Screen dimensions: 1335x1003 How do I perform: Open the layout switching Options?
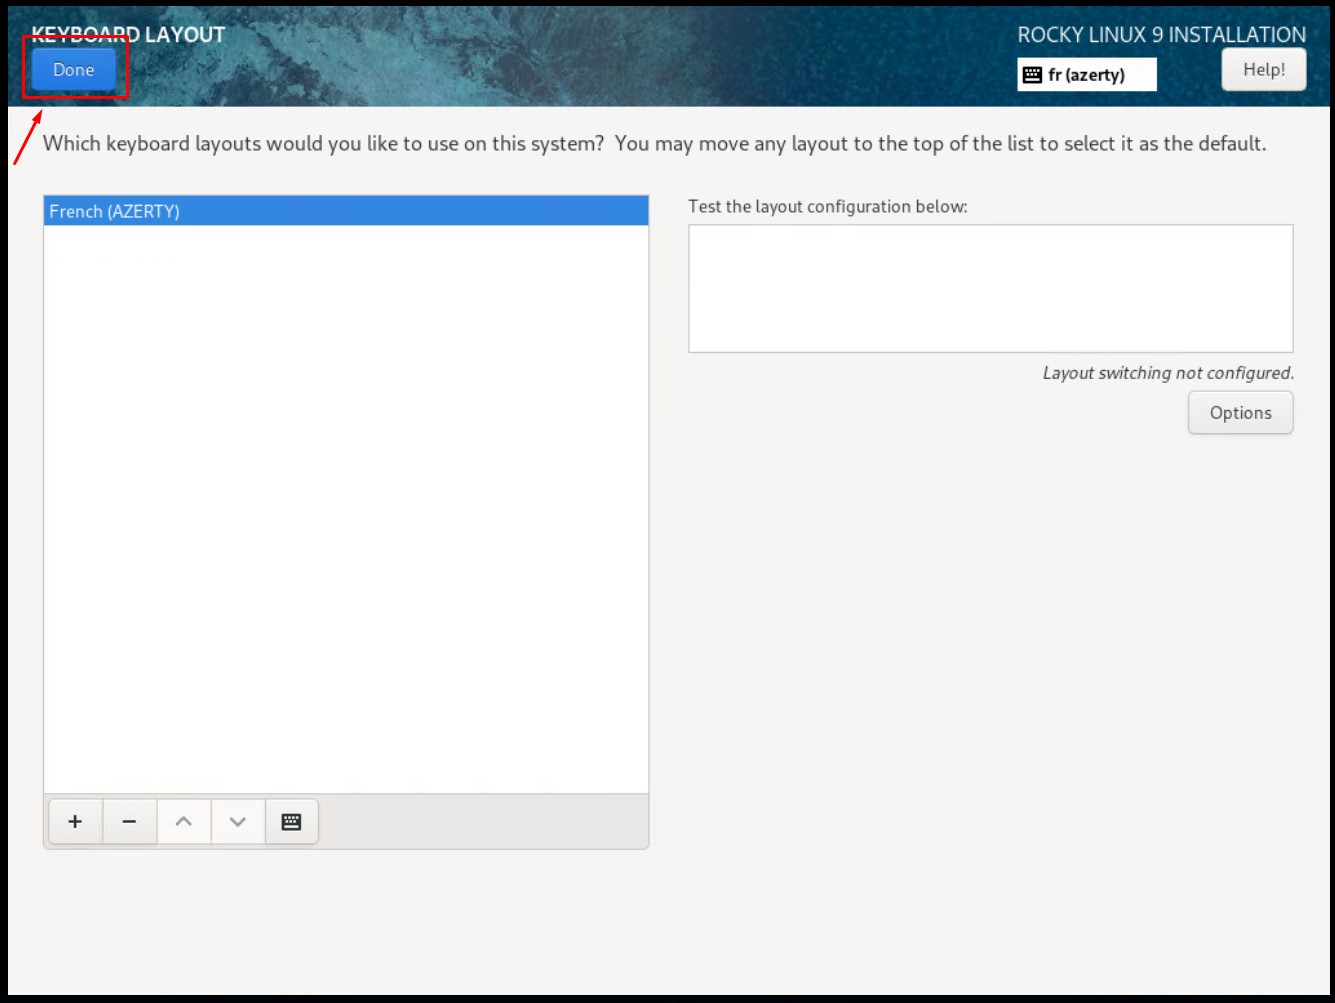[1240, 413]
